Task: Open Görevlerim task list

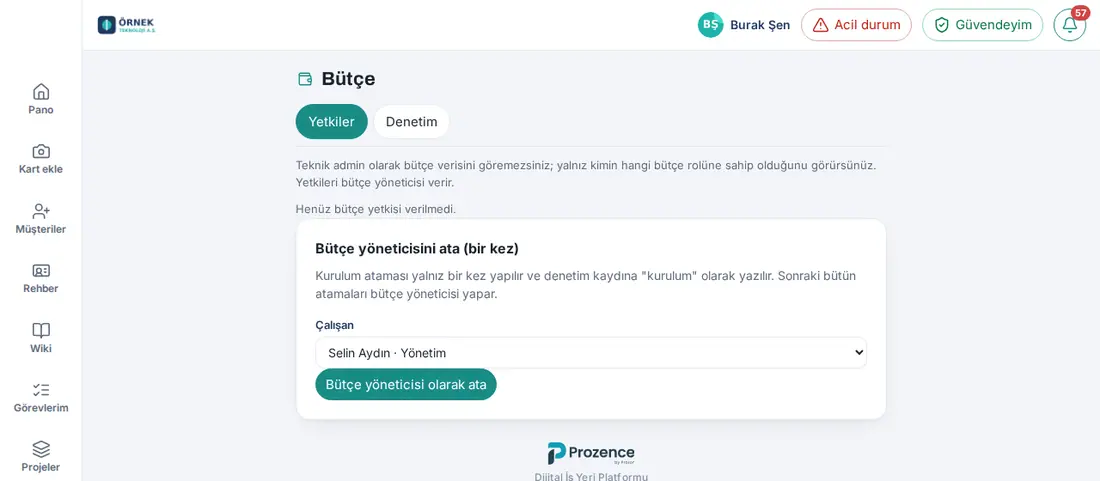Action: click(x=41, y=397)
